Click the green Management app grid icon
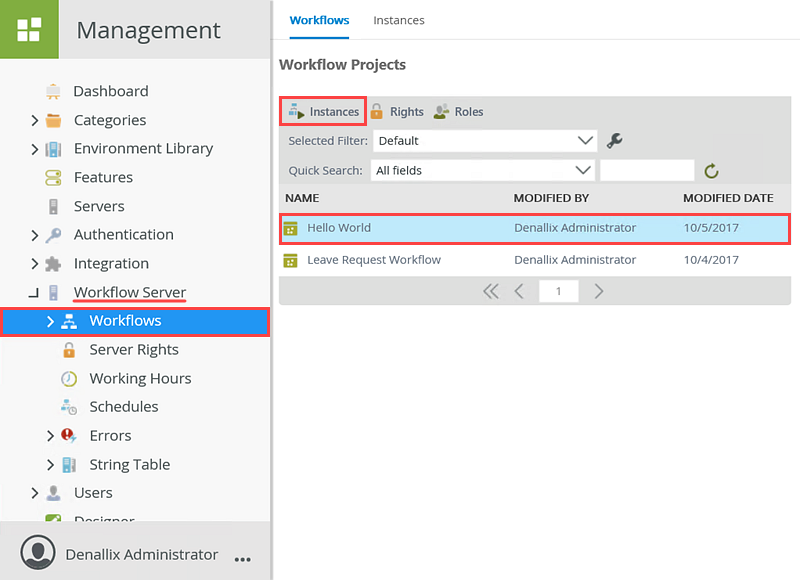 point(29,29)
